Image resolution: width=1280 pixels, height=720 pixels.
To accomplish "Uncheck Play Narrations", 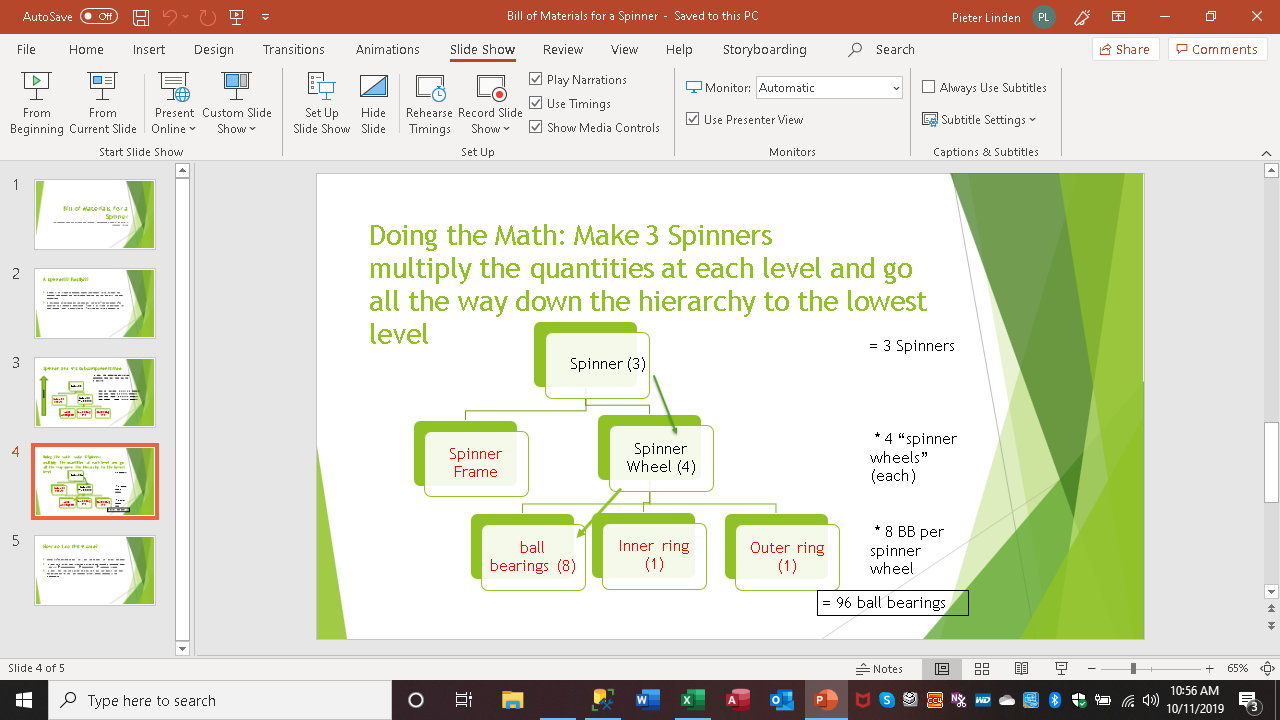I will [x=536, y=80].
